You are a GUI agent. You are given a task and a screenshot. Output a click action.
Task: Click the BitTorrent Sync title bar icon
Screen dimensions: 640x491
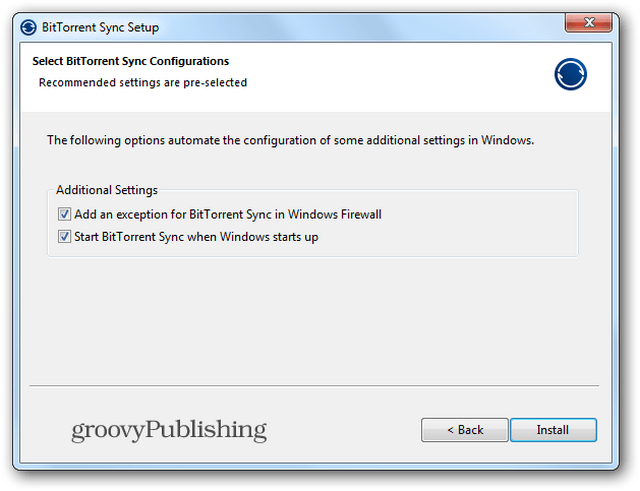coord(29,27)
